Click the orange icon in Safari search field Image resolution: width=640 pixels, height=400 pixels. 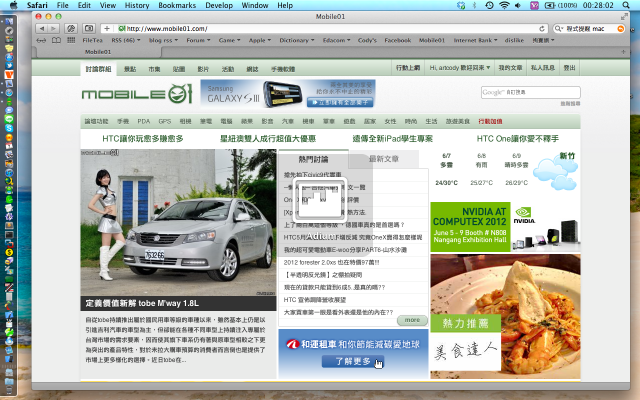coord(620,29)
